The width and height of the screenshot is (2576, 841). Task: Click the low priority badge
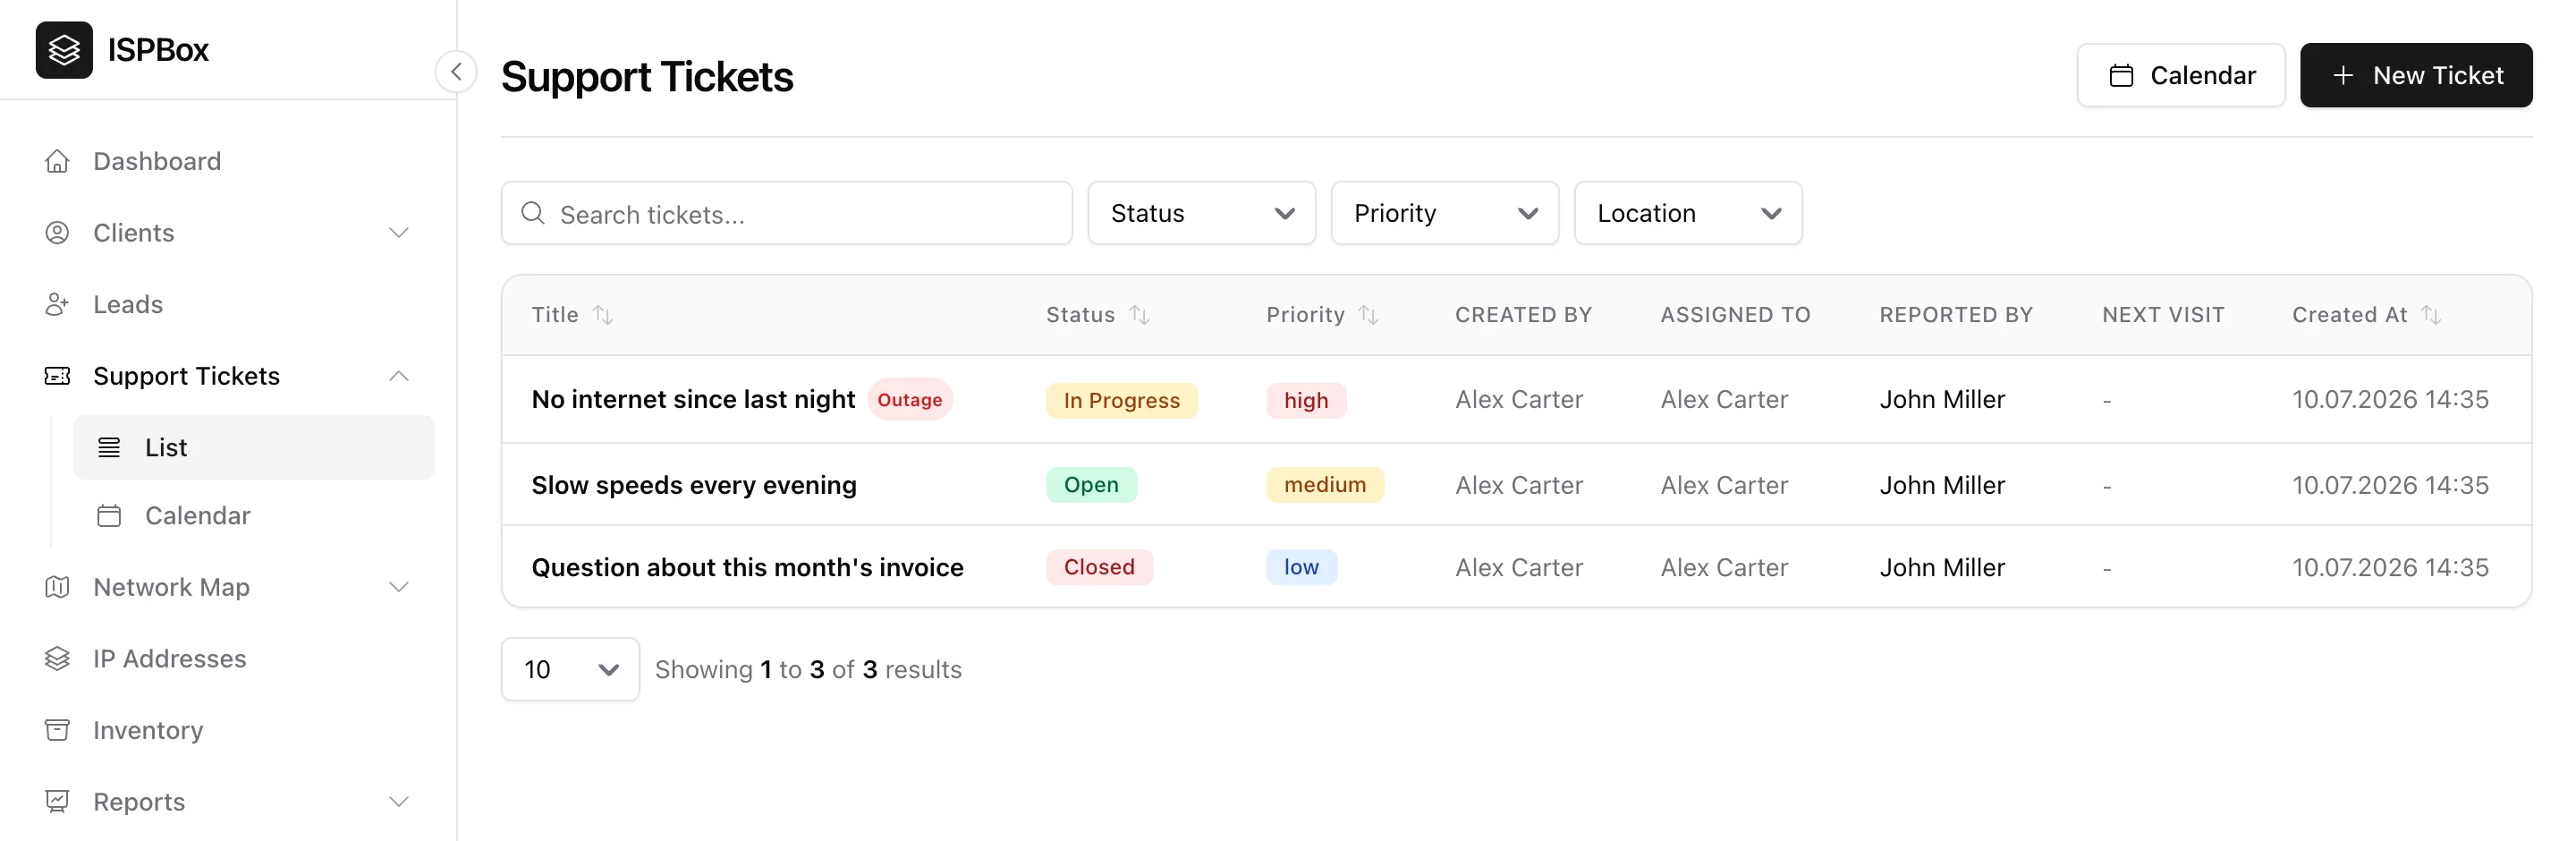click(x=1301, y=567)
